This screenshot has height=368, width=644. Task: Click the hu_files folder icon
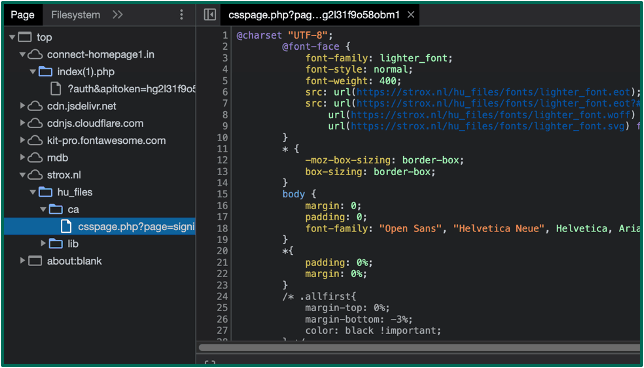[x=46, y=192]
